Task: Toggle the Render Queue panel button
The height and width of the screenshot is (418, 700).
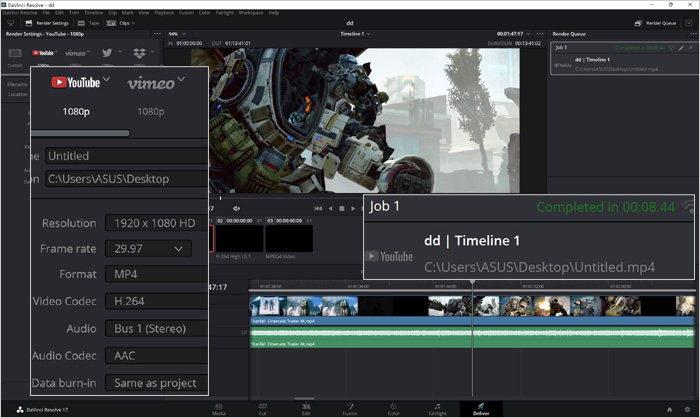Action: pyautogui.click(x=655, y=23)
